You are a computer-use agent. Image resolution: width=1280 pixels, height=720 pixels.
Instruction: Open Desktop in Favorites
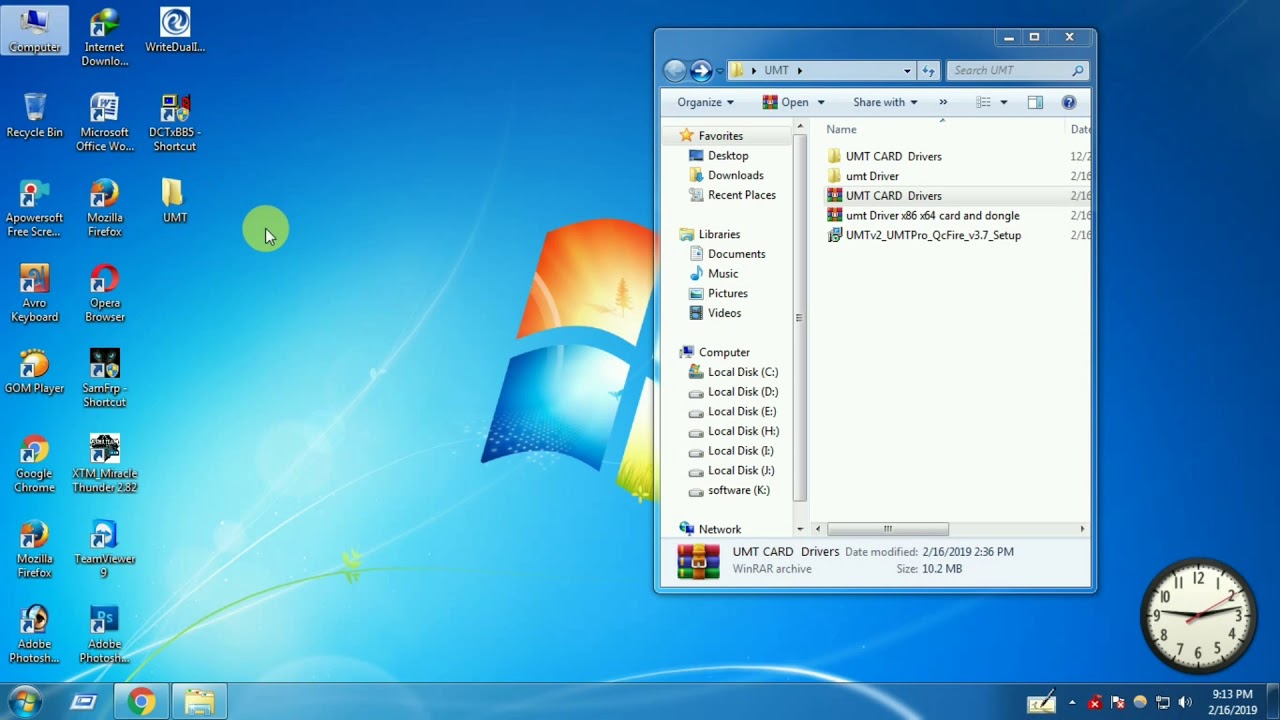coord(728,156)
